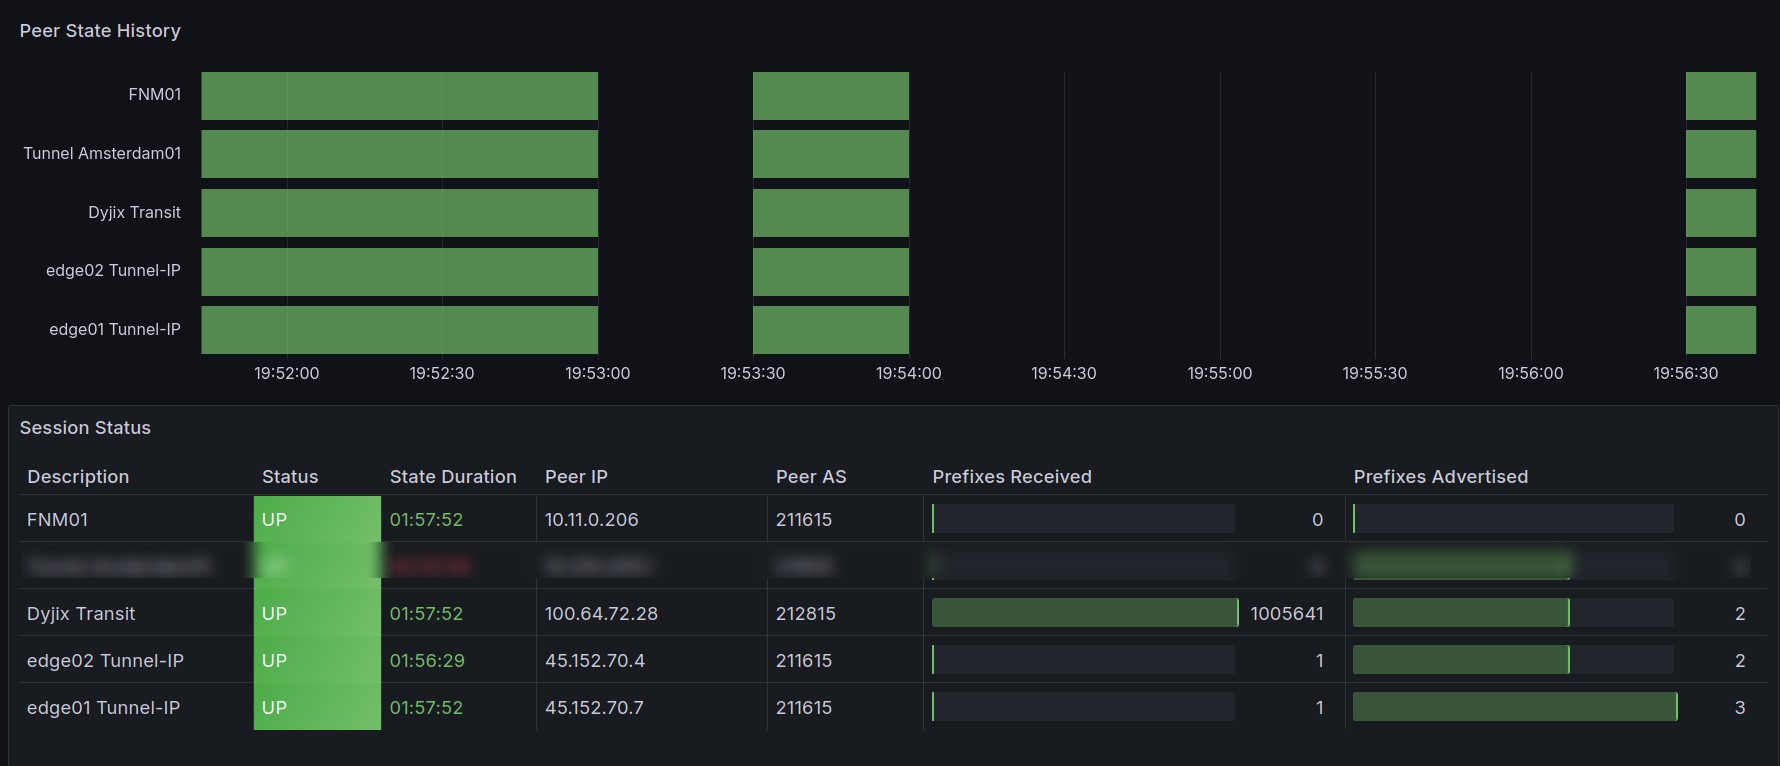
Task: Select the UP status cell for FNM01
Action: (316, 520)
